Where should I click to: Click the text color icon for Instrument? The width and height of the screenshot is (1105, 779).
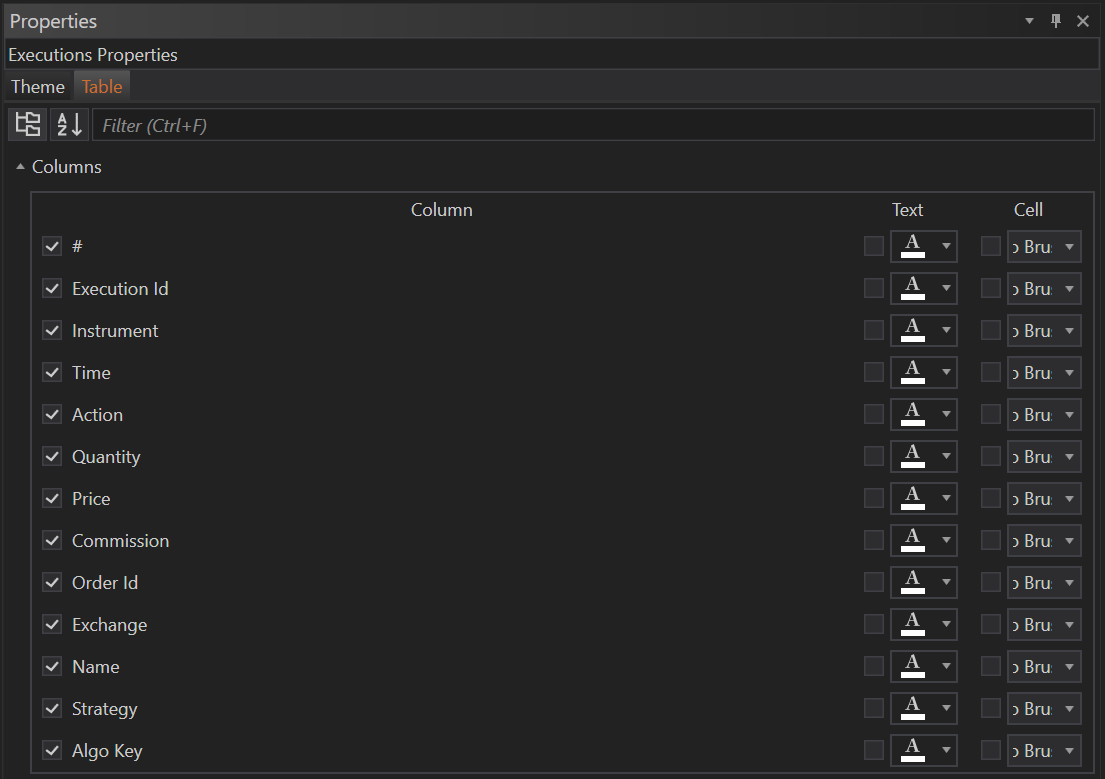(912, 331)
